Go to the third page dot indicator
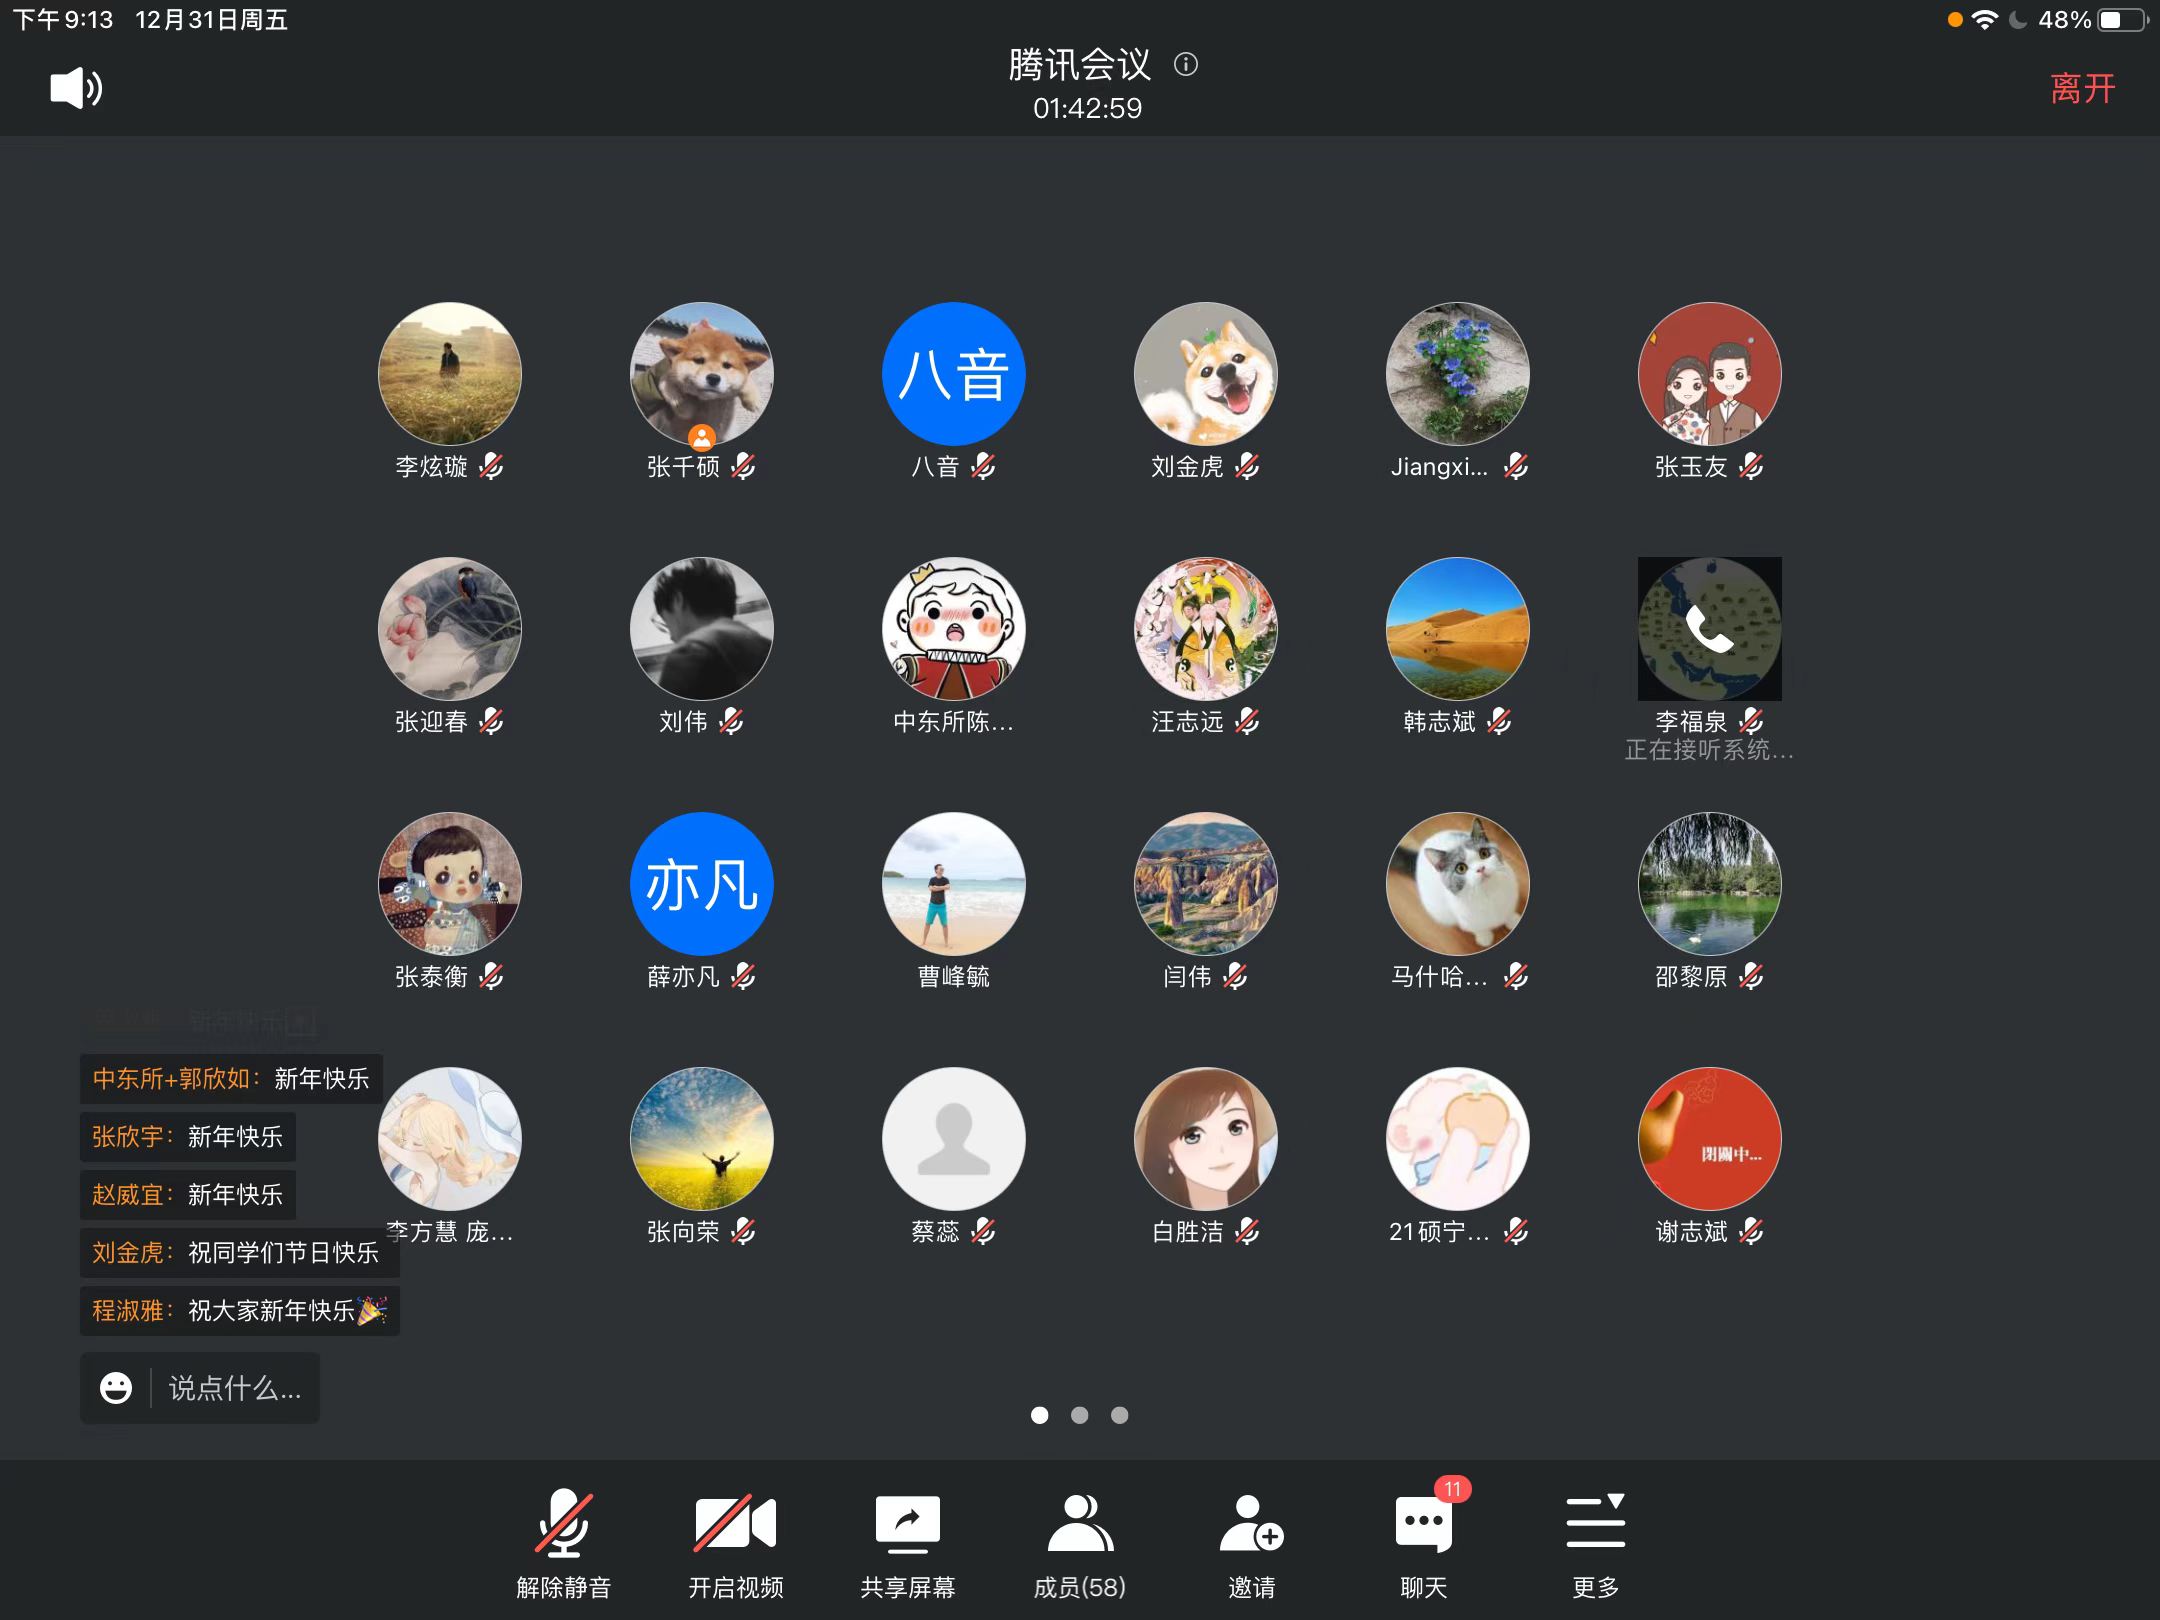Viewport: 2160px width, 1620px height. point(1119,1415)
